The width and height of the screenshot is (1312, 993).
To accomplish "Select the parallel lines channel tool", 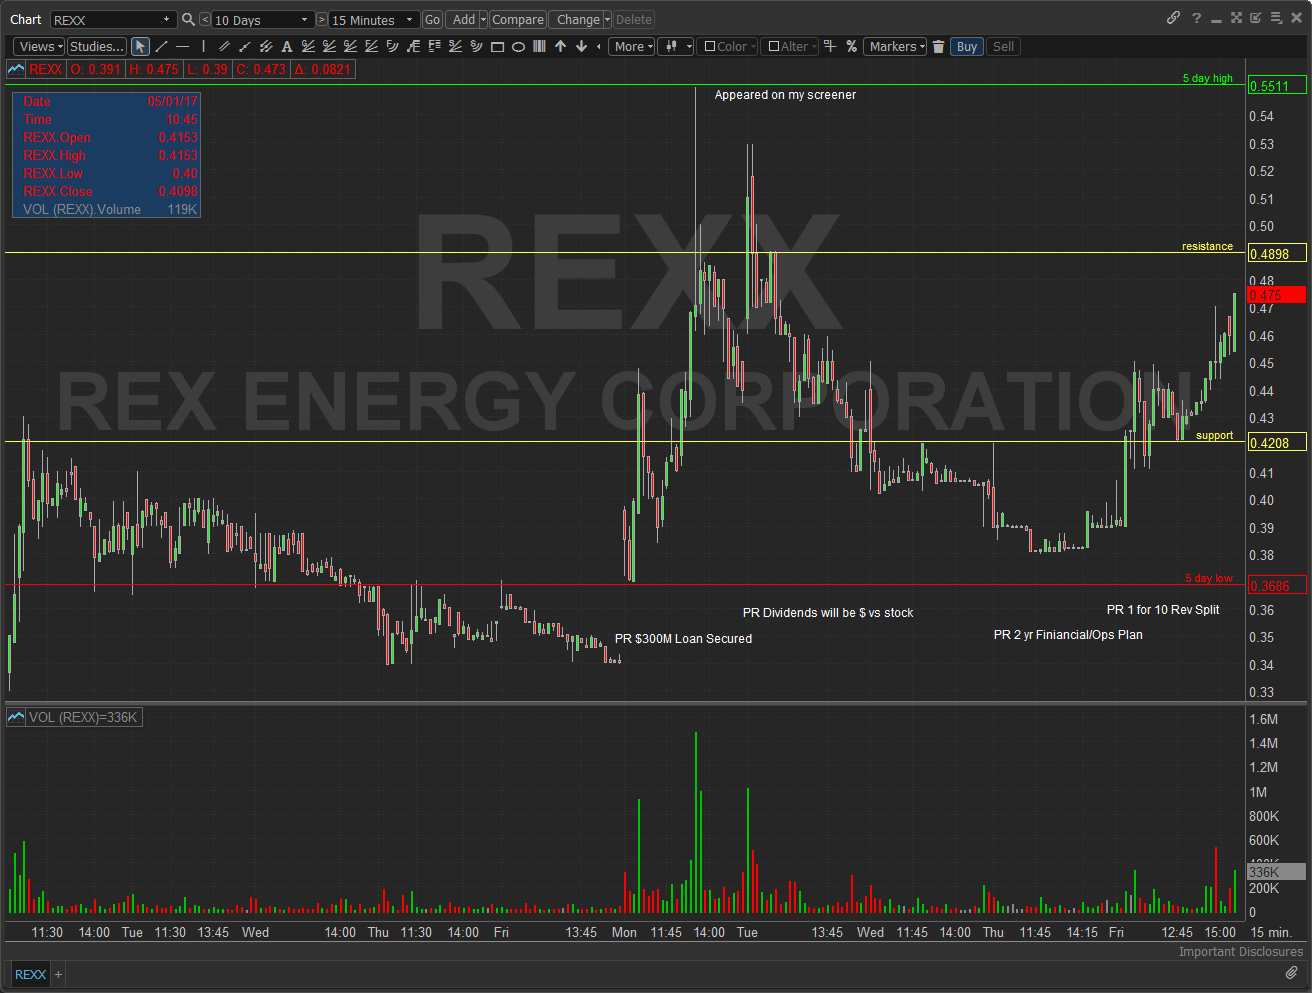I will click(x=224, y=46).
